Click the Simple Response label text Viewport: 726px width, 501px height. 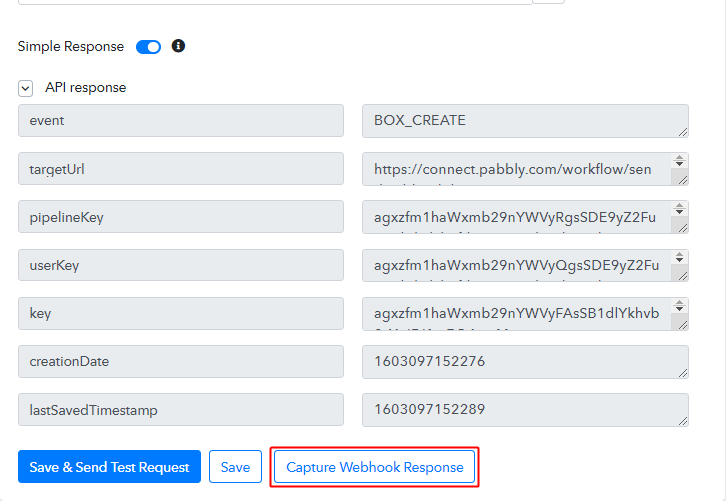point(71,47)
